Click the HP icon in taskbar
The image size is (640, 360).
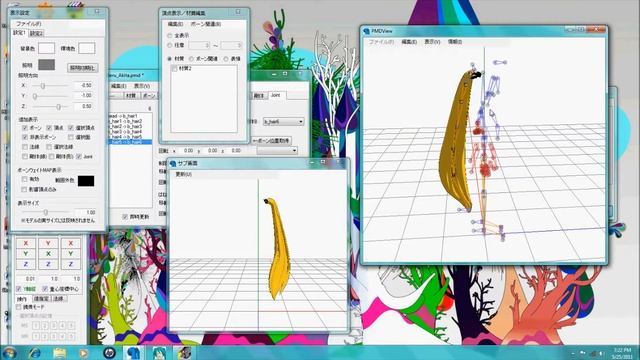(x=109, y=353)
